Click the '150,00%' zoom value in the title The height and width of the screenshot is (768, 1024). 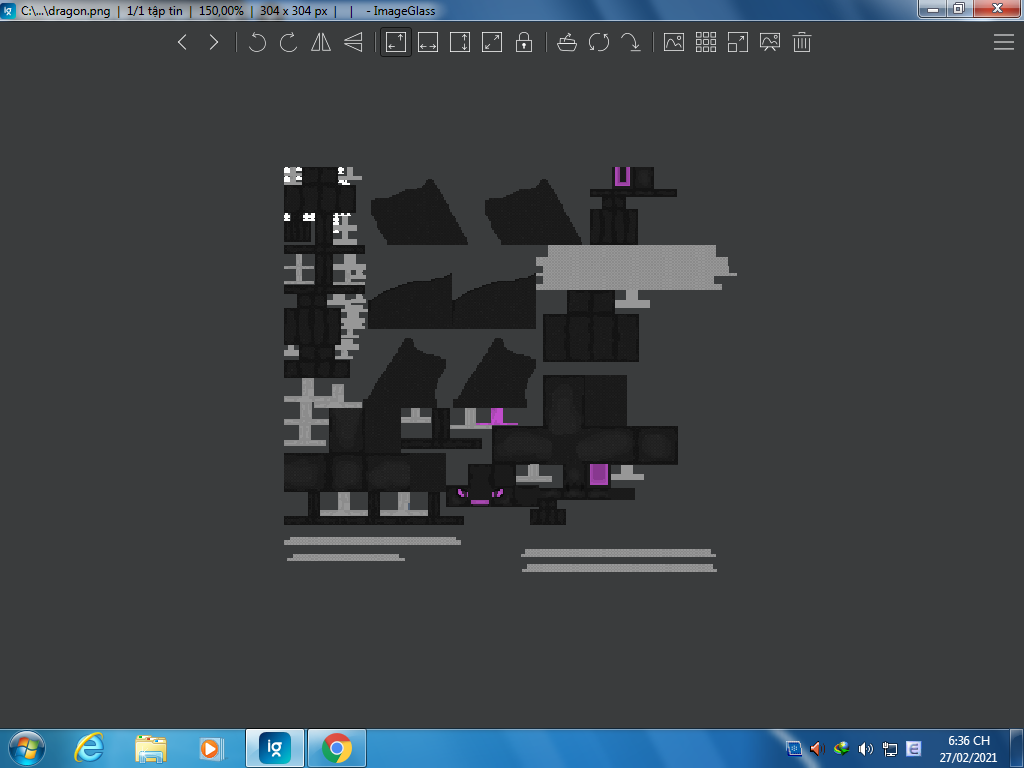[221, 10]
